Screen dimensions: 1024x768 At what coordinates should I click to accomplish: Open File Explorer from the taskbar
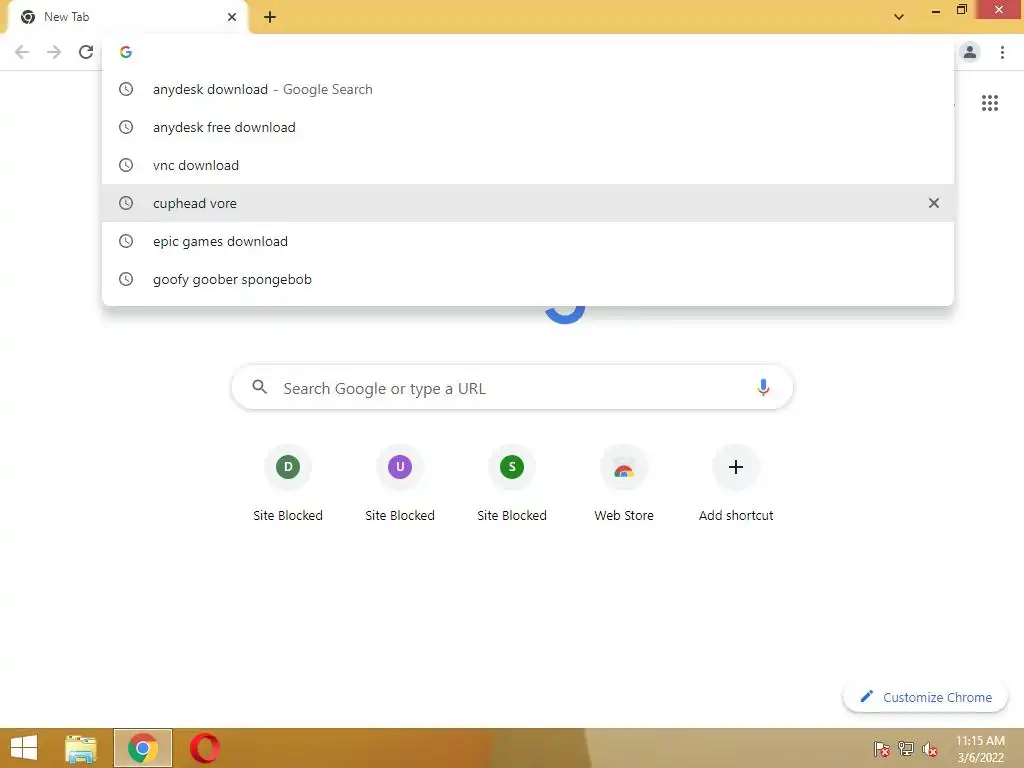pos(81,748)
